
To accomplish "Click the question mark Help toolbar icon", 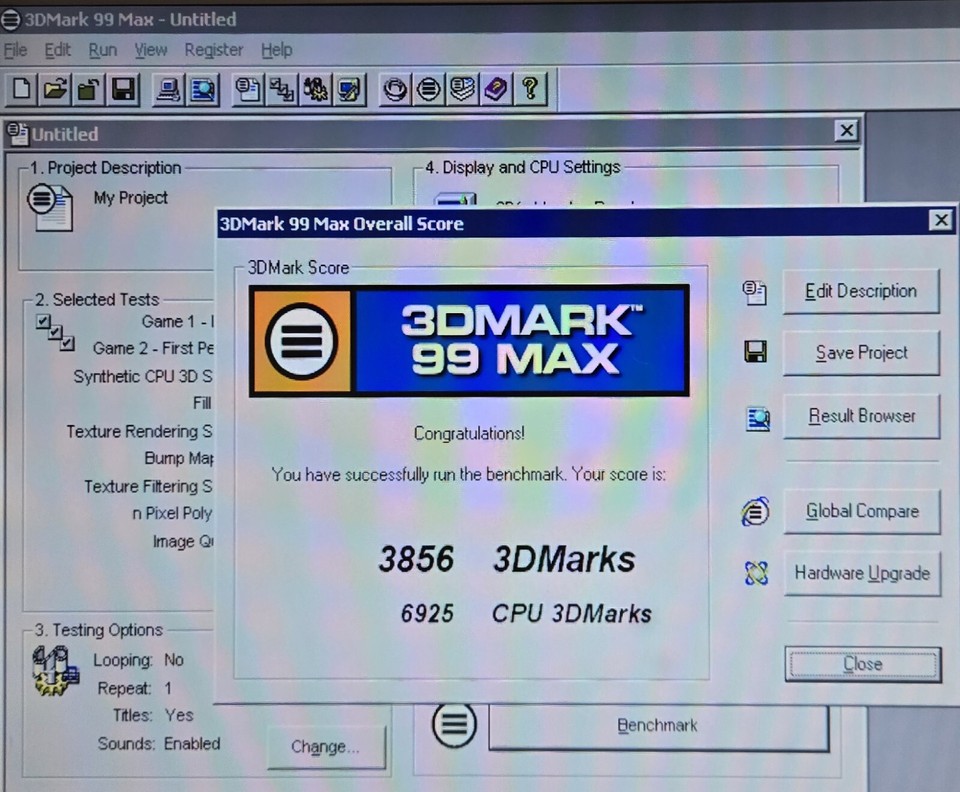I will pyautogui.click(x=530, y=89).
